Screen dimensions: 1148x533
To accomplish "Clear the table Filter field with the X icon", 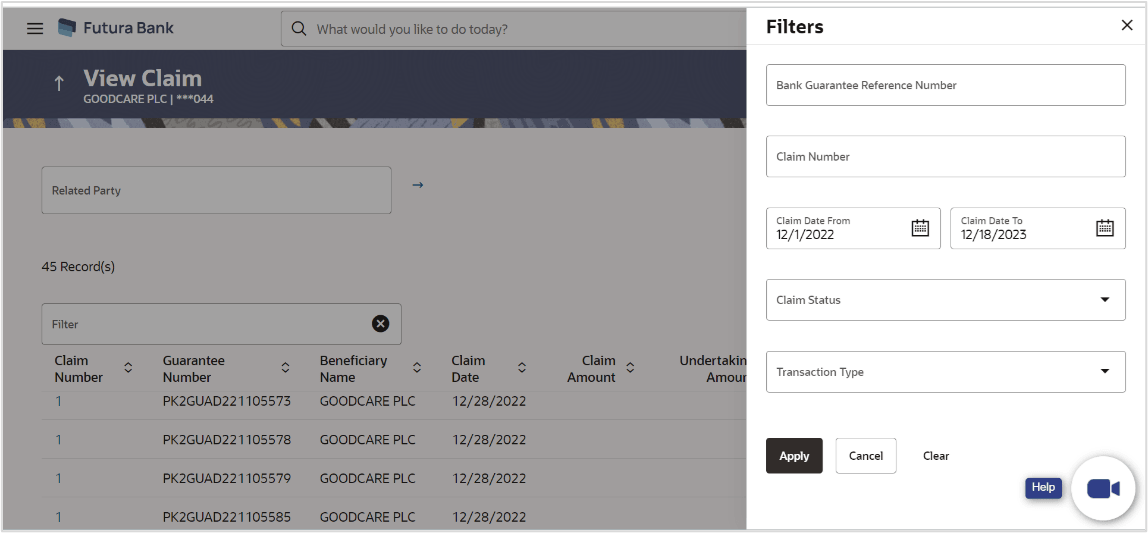I will (380, 323).
